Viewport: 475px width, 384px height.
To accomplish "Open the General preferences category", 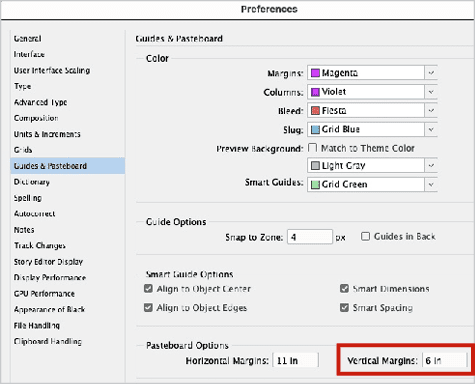I will click(27, 39).
